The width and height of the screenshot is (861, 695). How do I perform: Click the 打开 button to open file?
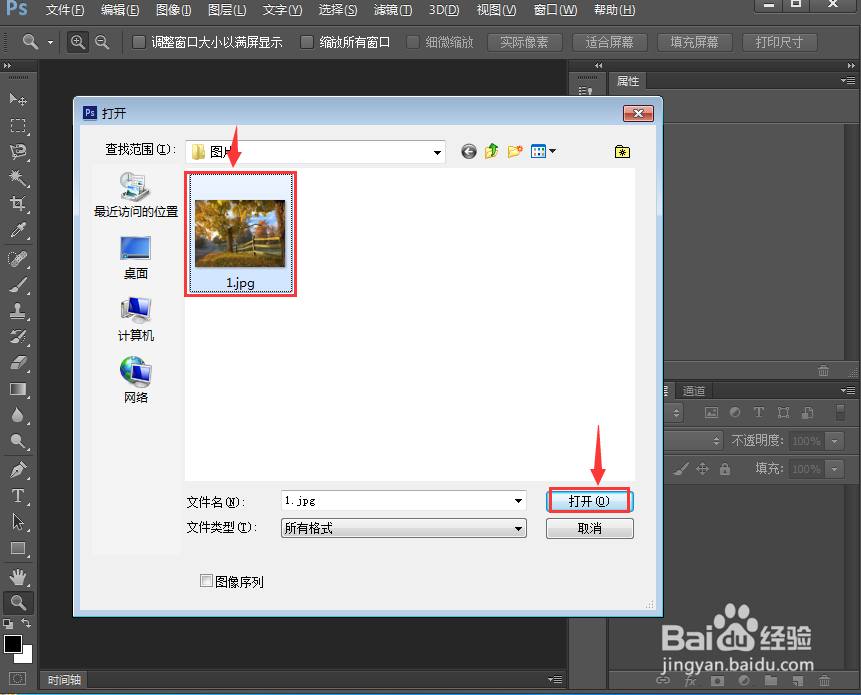coord(589,500)
